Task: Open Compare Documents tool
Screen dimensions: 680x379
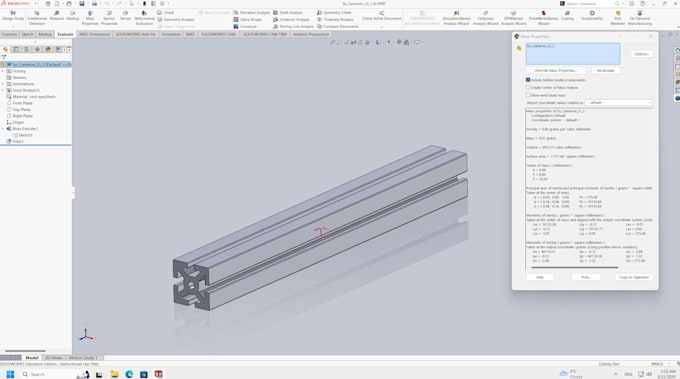Action: (337, 26)
